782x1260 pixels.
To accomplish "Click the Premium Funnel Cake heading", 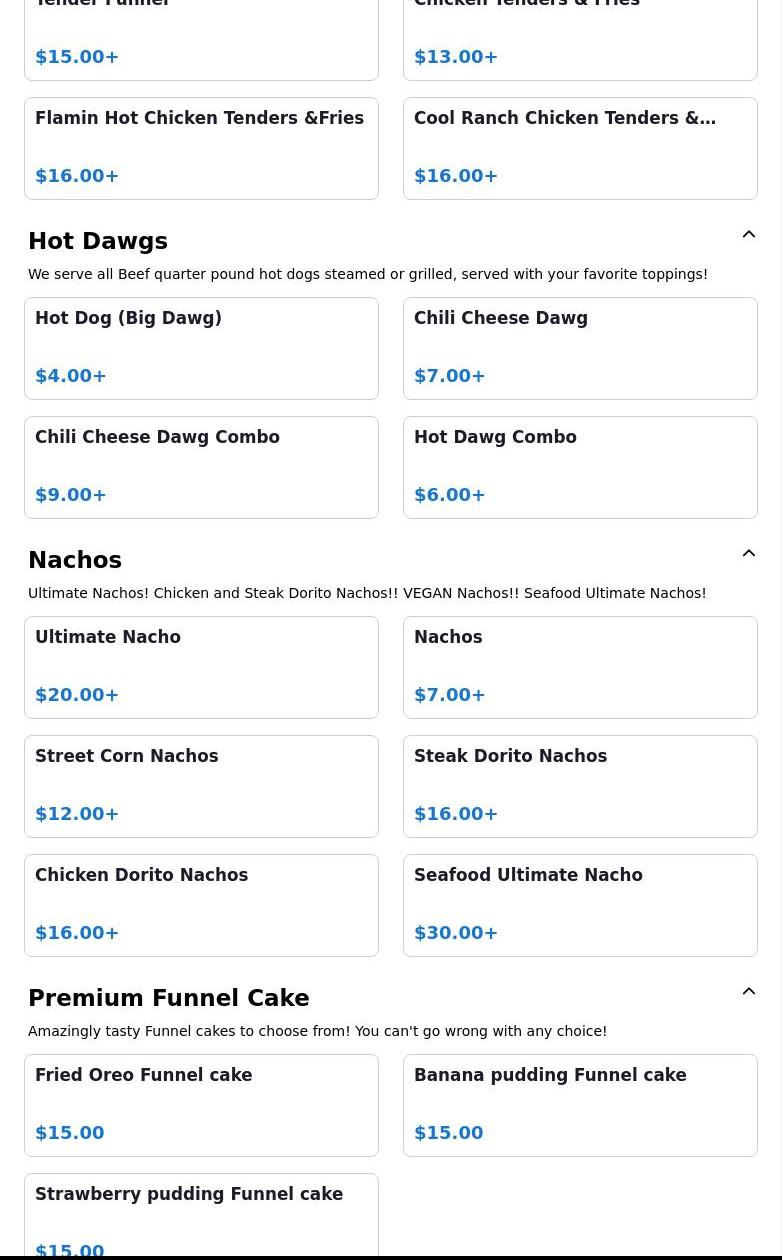I will coord(169,998).
